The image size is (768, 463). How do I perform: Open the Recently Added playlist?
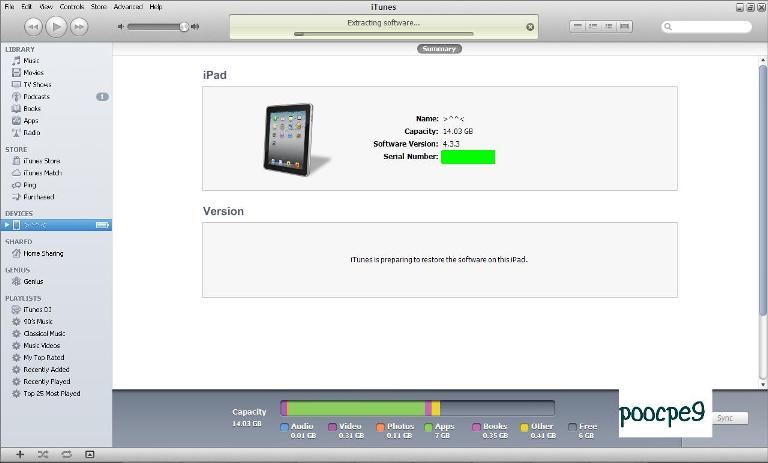(x=46, y=369)
